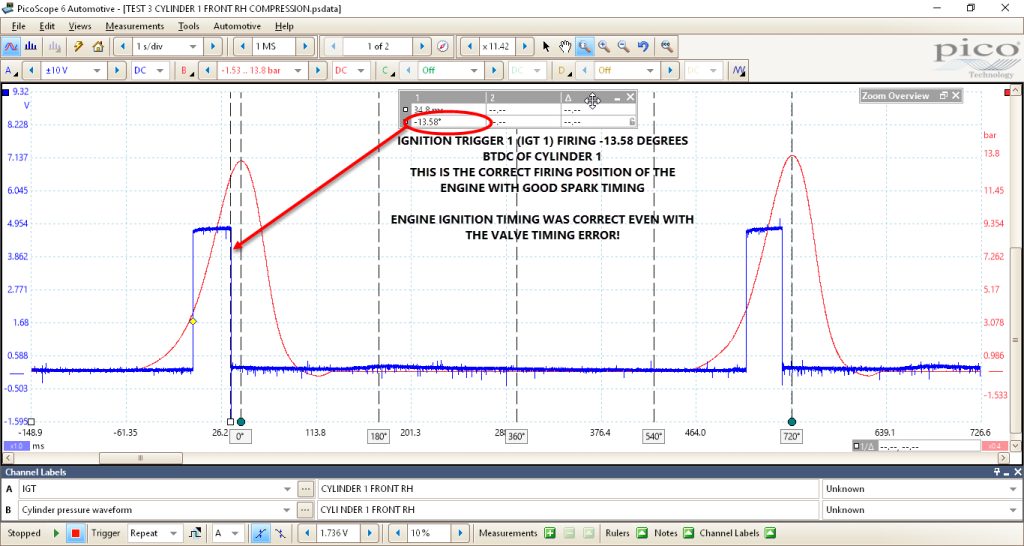1024x546 pixels.
Task: Decrease timebase with left arrow
Action: pyautogui.click(x=122, y=46)
